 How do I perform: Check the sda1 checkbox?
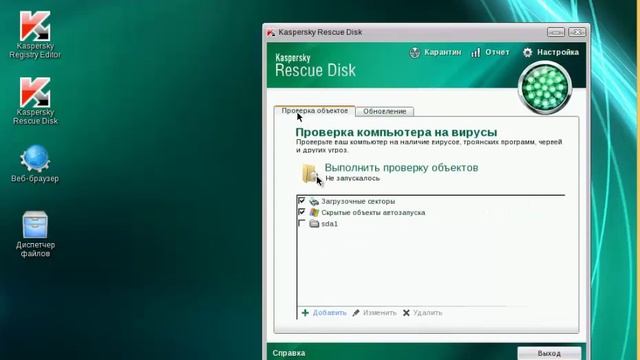(x=302, y=223)
